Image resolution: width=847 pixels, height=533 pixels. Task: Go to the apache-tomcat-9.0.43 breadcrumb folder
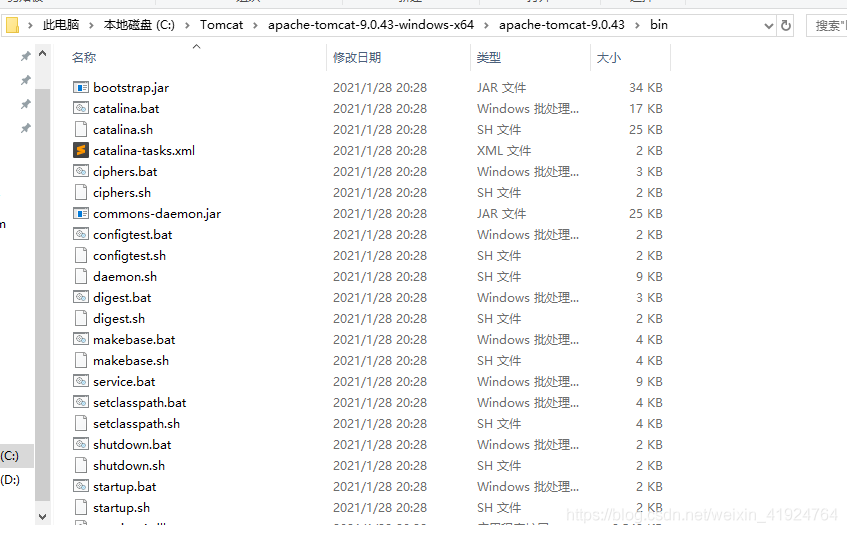coord(562,25)
